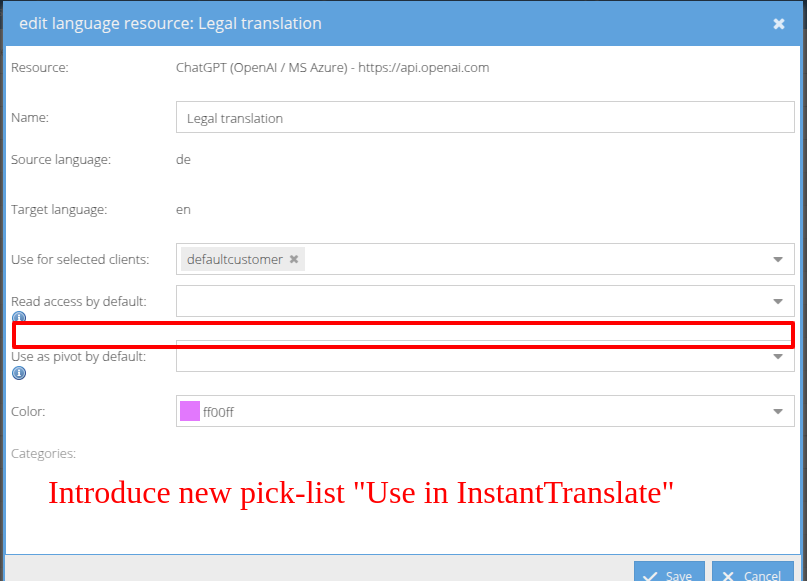The height and width of the screenshot is (581, 807).
Task: Remove the defaultcustomer tag
Action: (x=294, y=259)
